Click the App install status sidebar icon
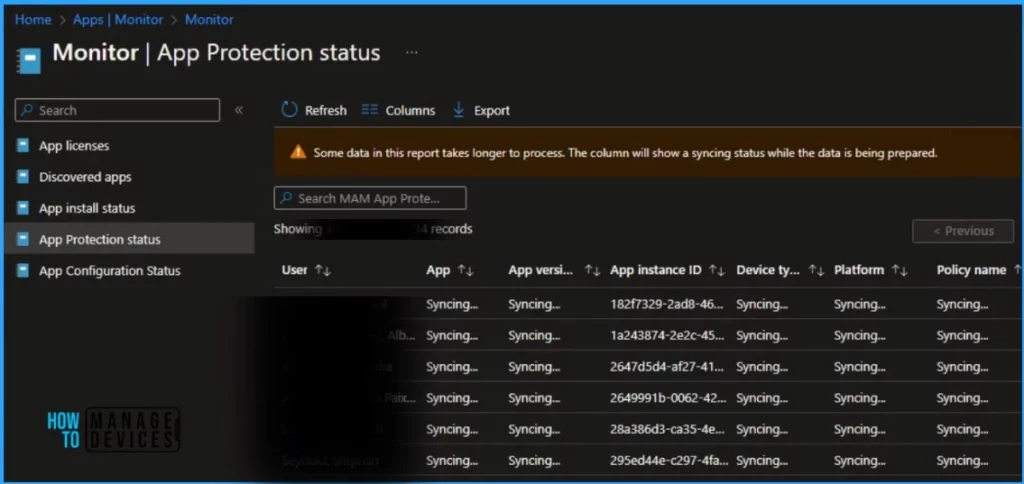This screenshot has width=1024, height=484. [x=23, y=208]
